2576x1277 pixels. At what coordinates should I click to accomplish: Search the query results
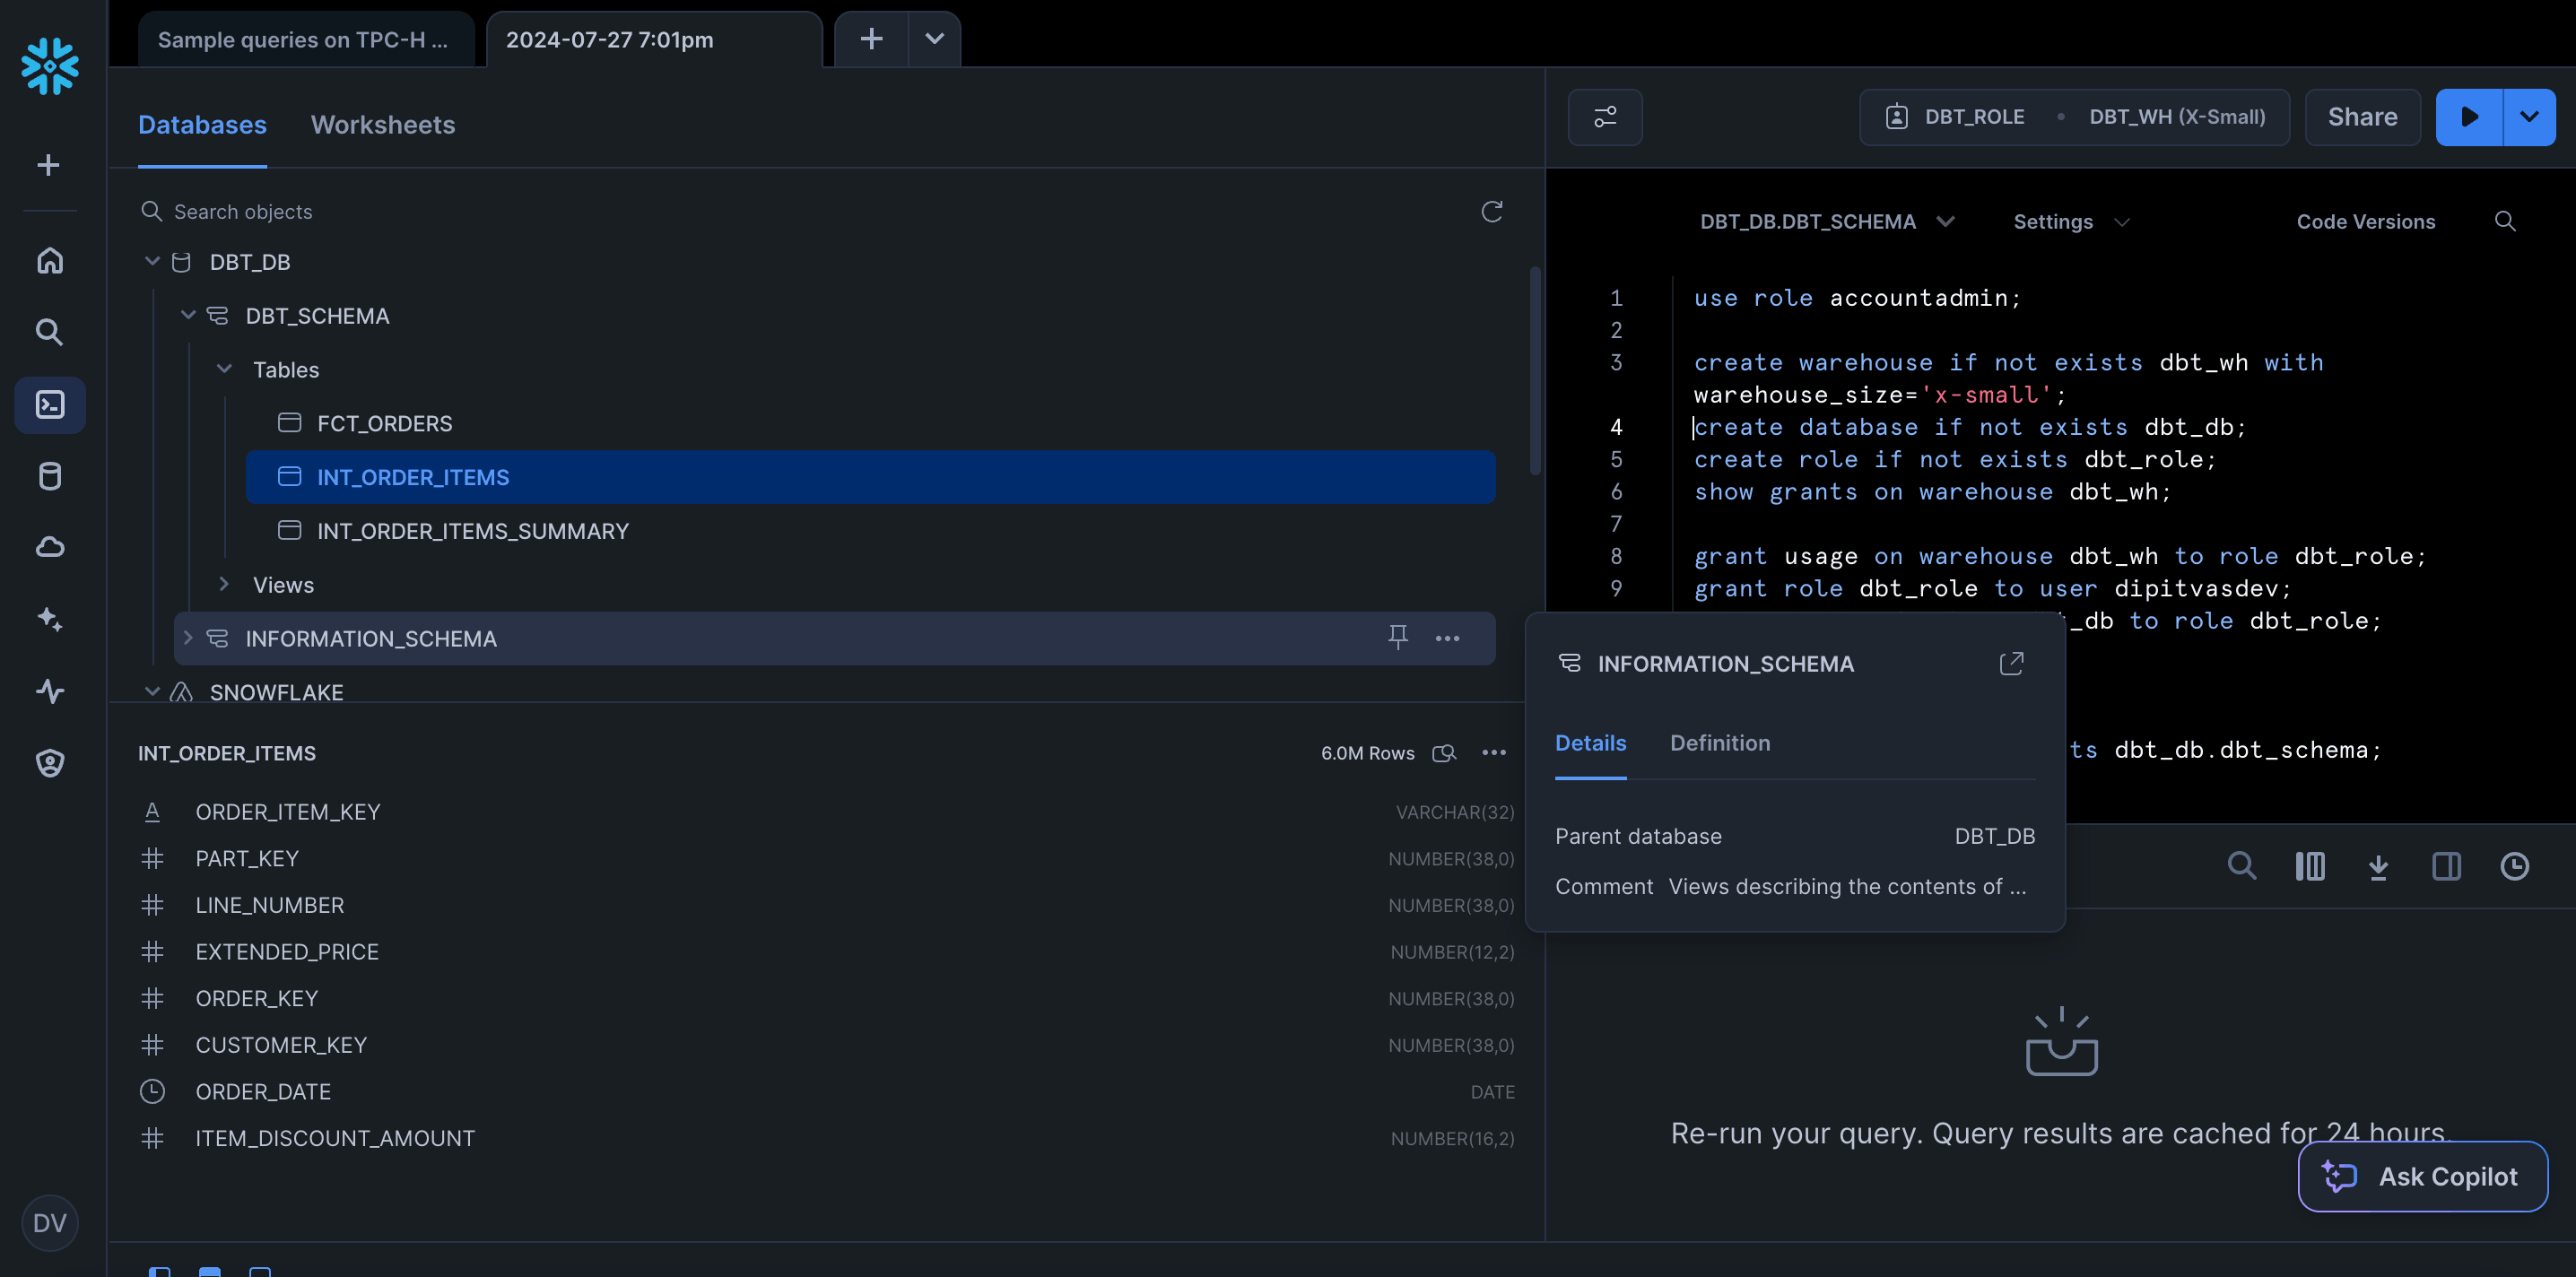pyautogui.click(x=2242, y=866)
